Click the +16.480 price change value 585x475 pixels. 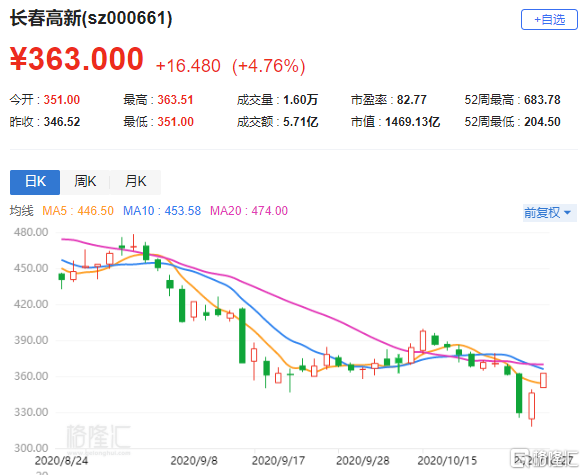tap(188, 66)
